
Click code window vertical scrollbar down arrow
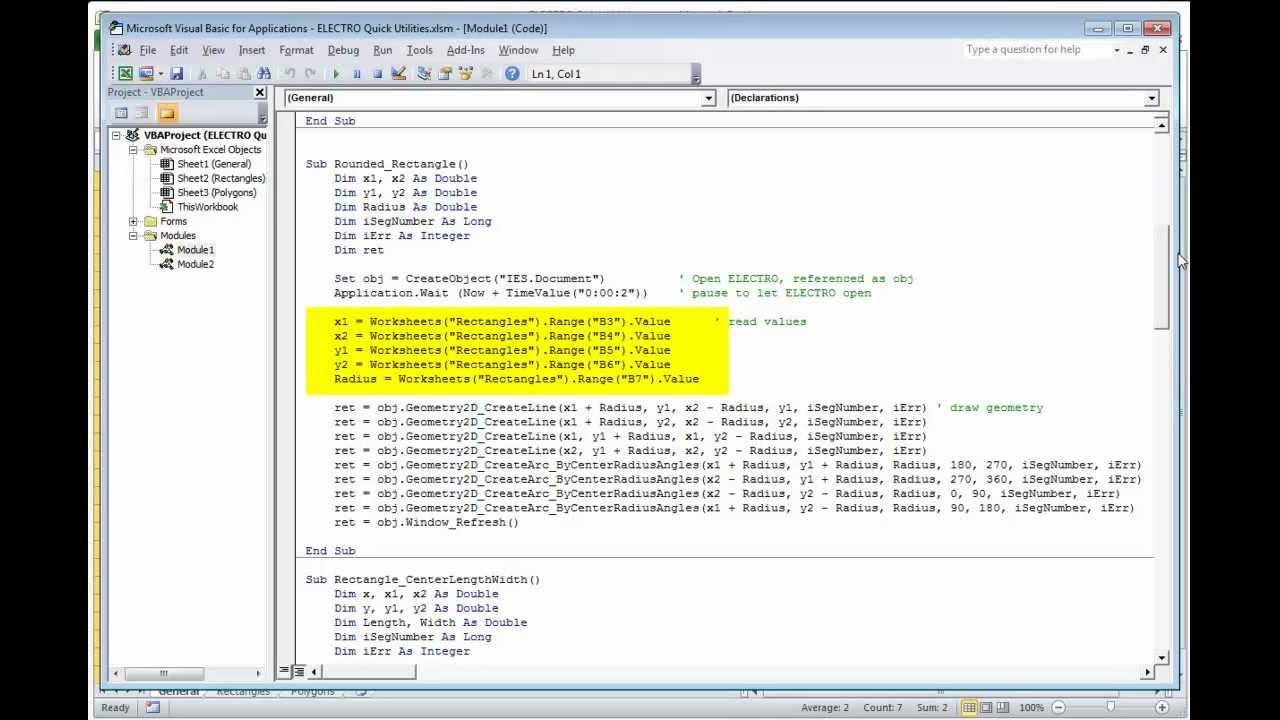tap(1161, 657)
